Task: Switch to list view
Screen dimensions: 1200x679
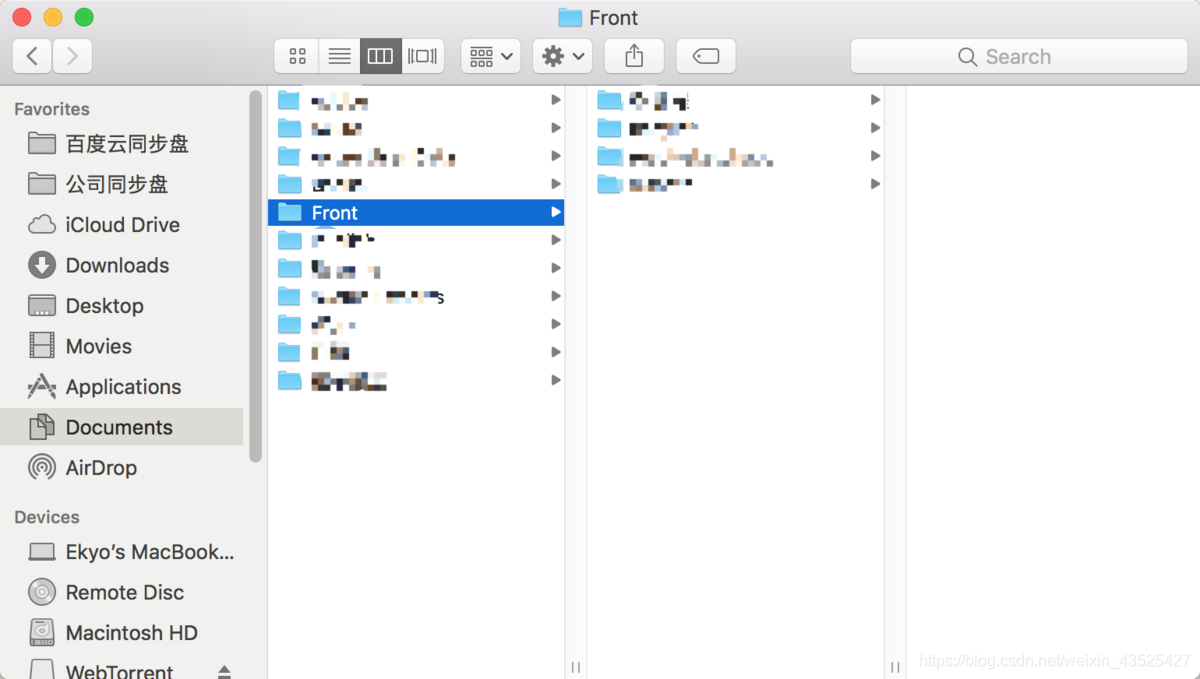Action: 339,56
